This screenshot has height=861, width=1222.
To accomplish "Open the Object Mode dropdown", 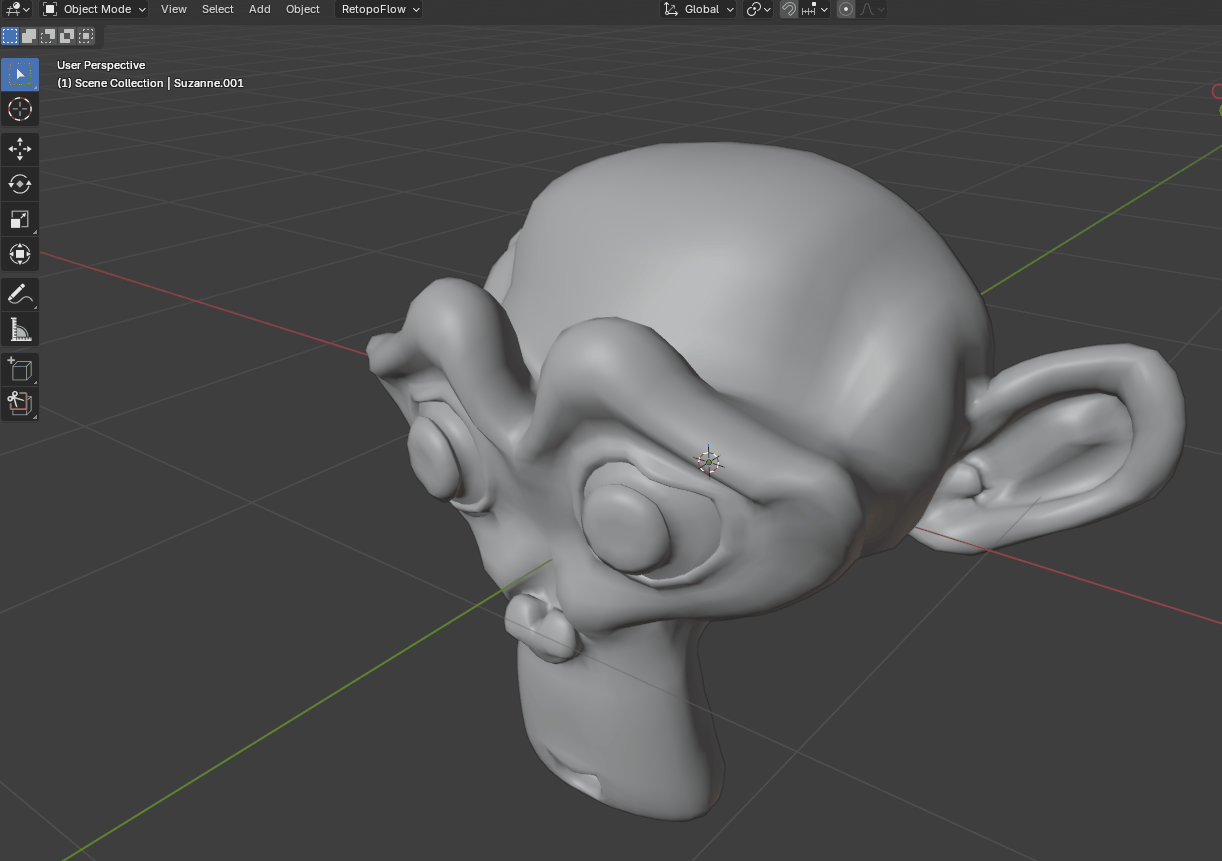I will coord(94,9).
